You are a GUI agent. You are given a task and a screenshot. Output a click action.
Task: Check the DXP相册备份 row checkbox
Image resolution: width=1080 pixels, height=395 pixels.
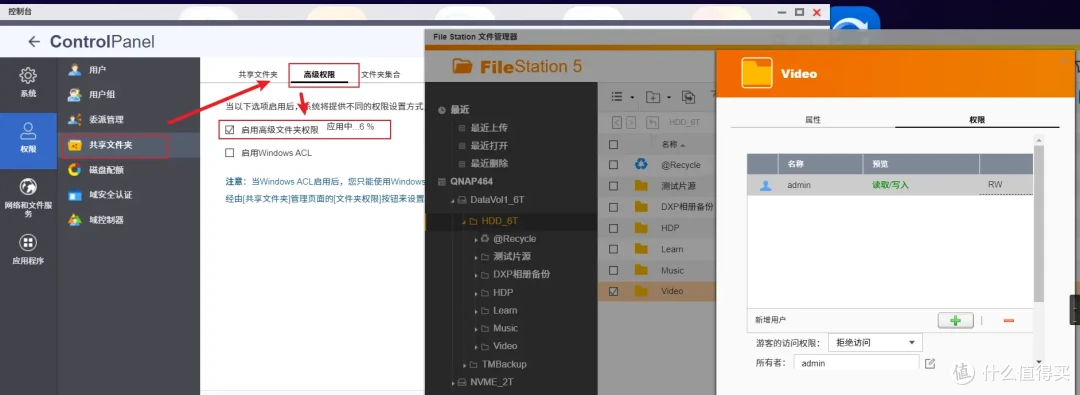coord(614,207)
